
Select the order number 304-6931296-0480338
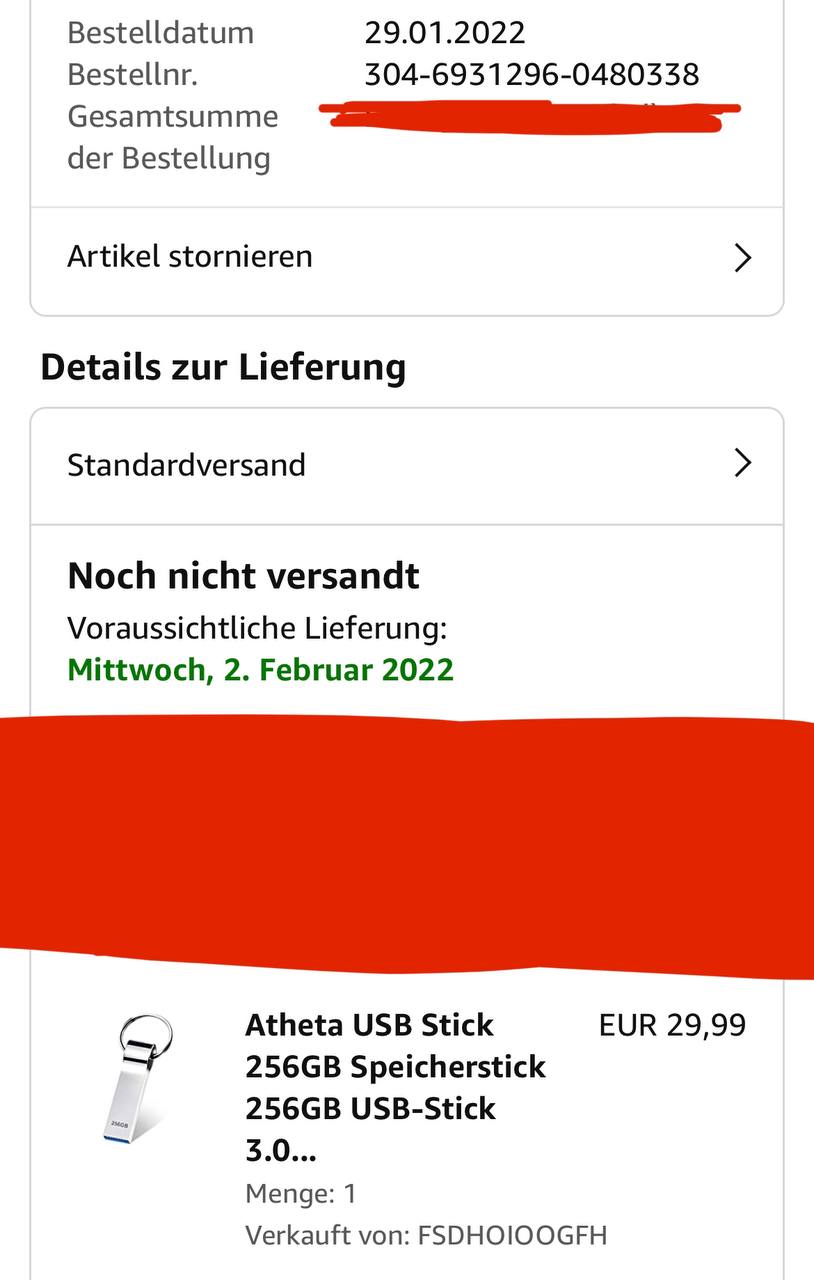[531, 75]
